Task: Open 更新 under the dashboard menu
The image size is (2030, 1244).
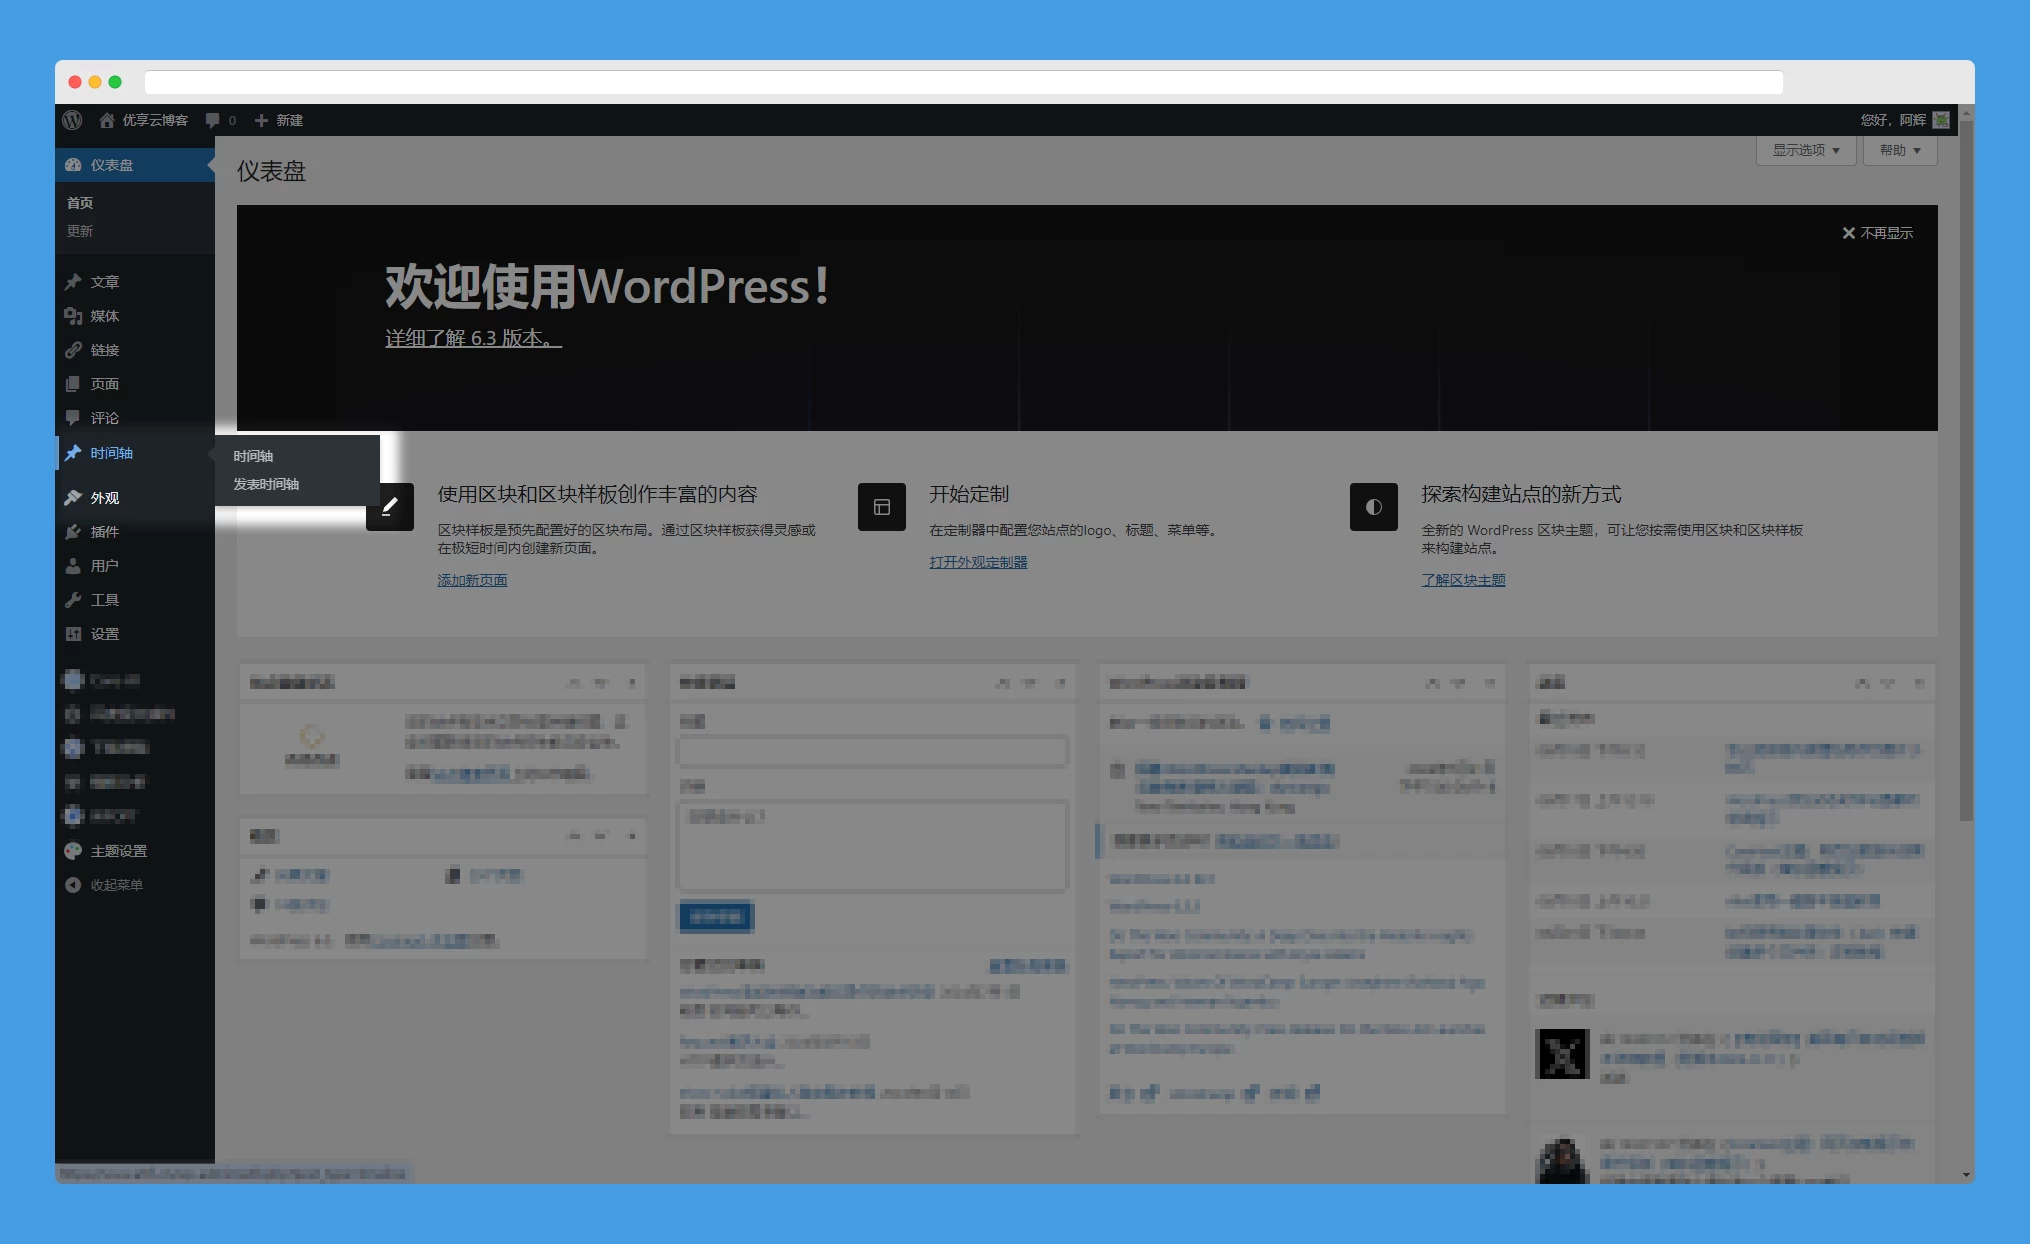Action: click(80, 231)
